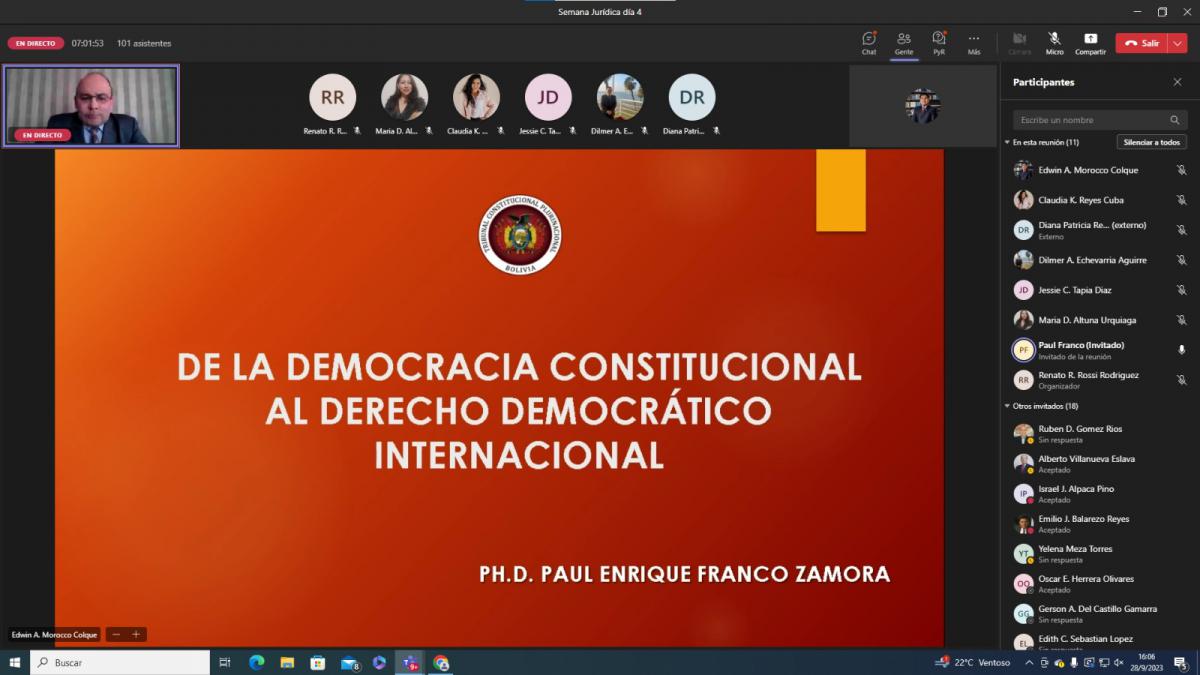
Task: Open Microsoft Store from the taskbar
Action: tap(318, 663)
